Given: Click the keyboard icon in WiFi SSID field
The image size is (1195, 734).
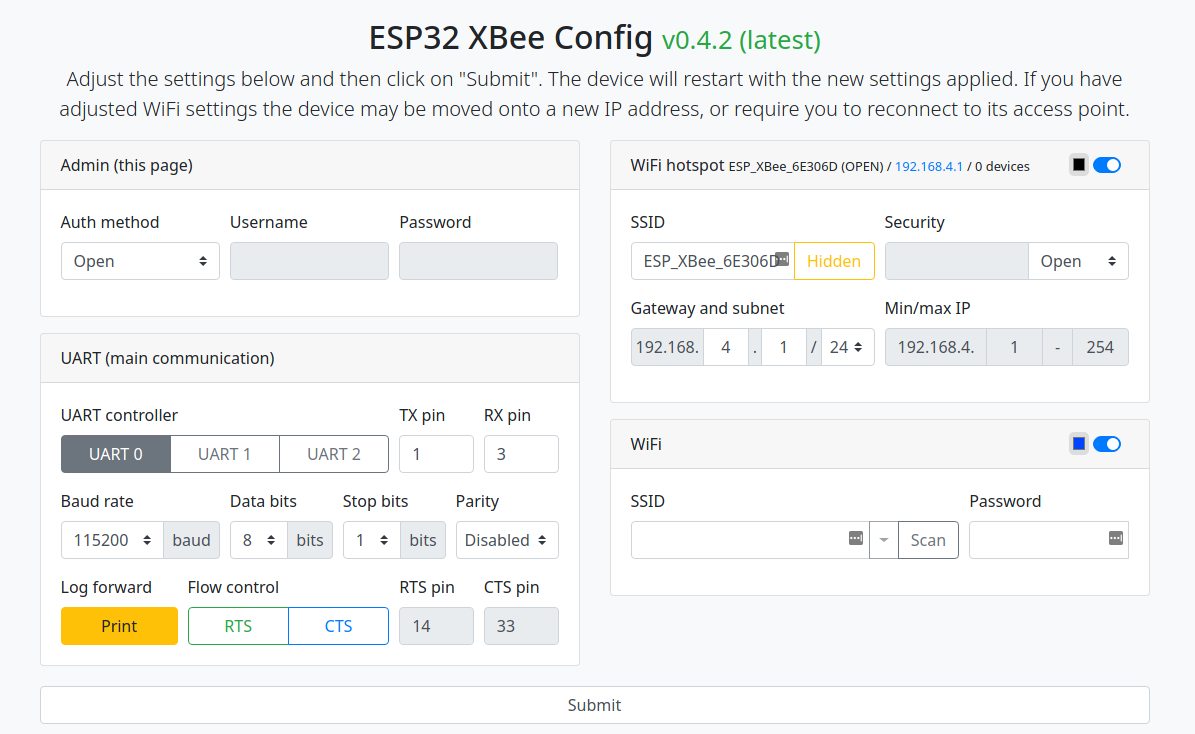Looking at the screenshot, I should coord(855,539).
